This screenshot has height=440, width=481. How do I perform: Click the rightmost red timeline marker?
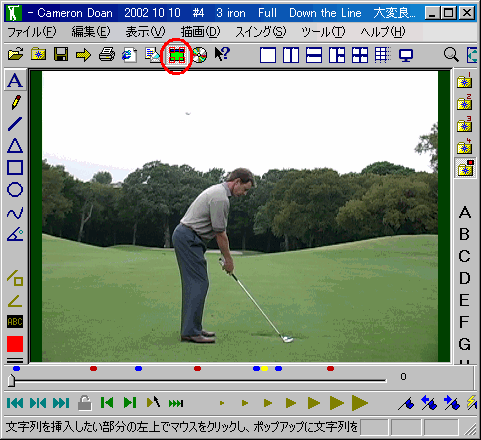[330, 368]
